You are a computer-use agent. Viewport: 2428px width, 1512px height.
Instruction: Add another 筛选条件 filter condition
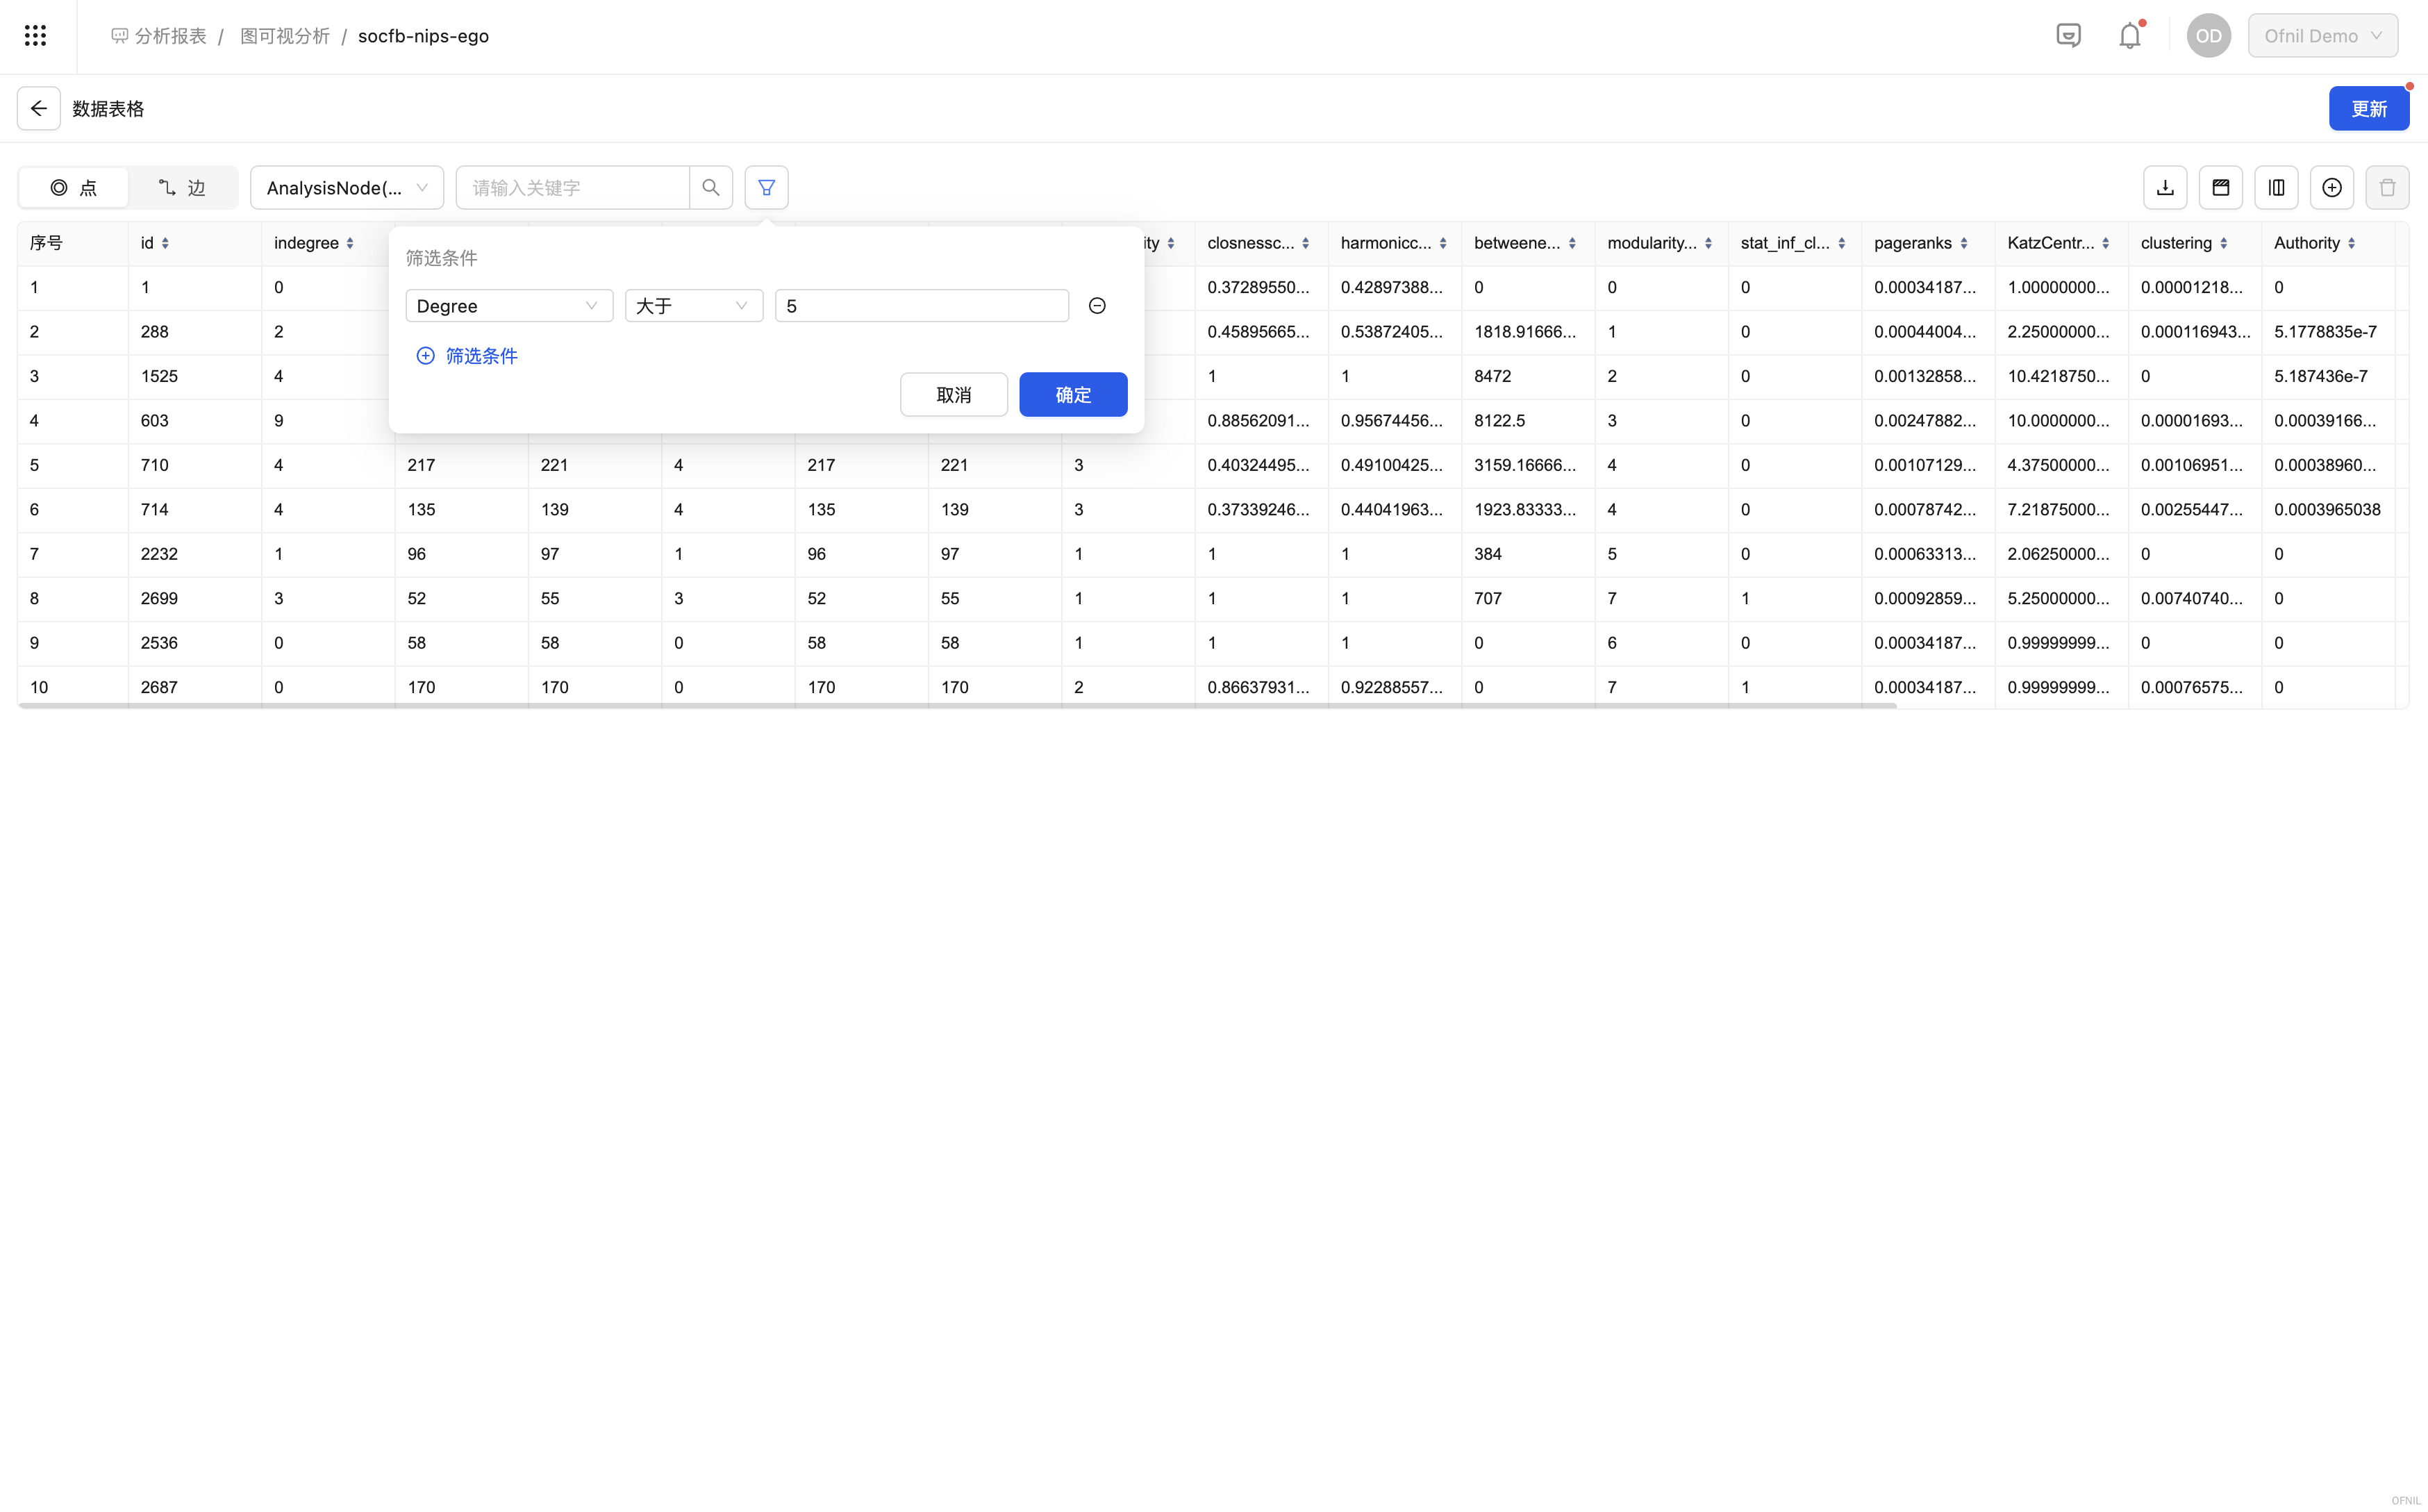tap(467, 356)
